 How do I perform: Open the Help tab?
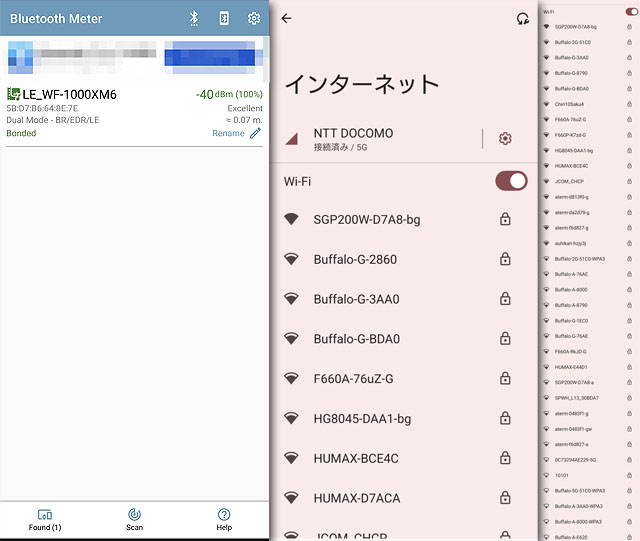point(224,519)
